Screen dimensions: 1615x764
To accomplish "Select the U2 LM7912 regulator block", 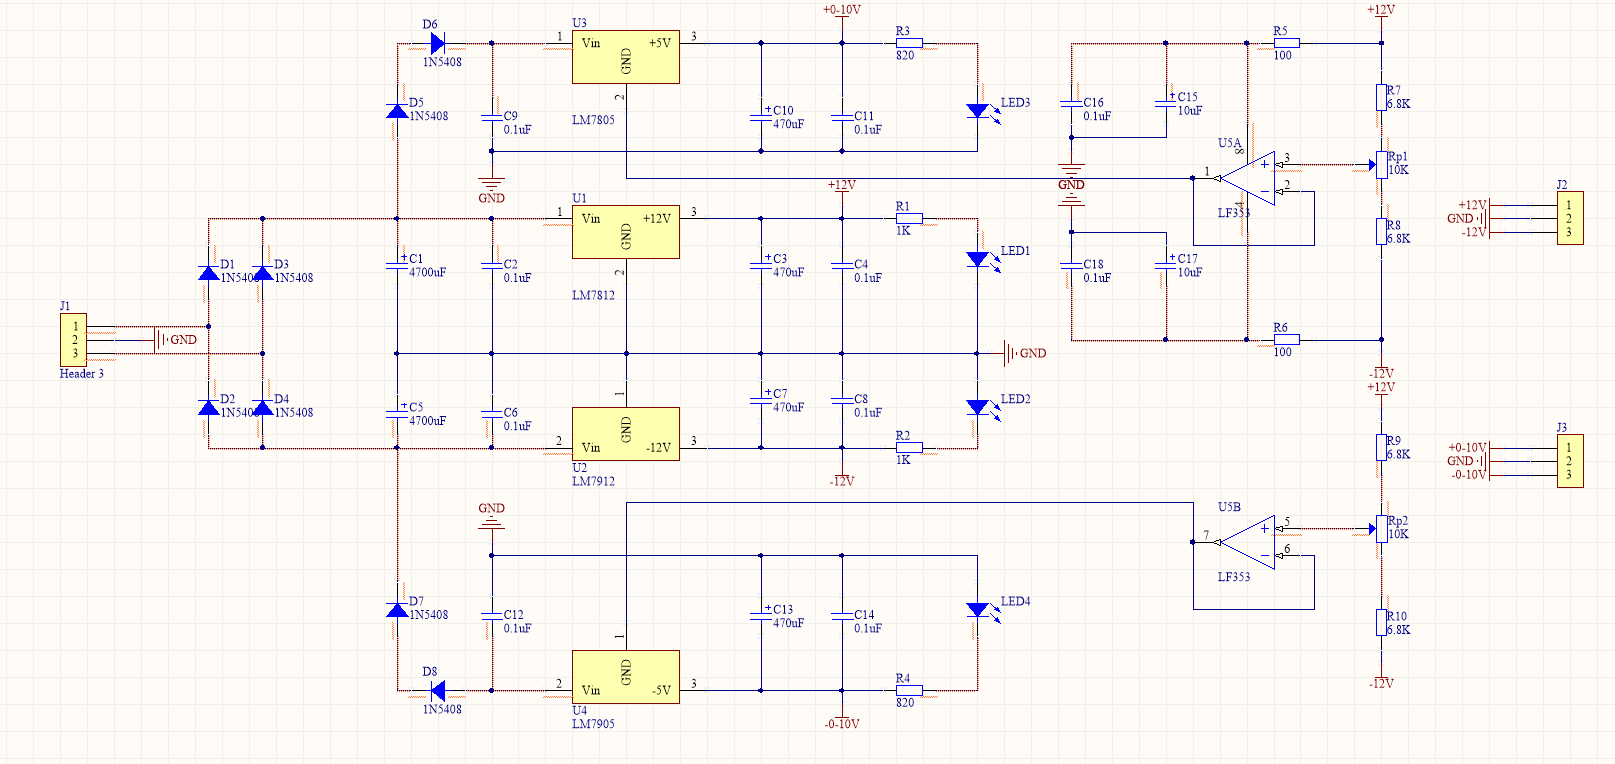I will 626,434.
